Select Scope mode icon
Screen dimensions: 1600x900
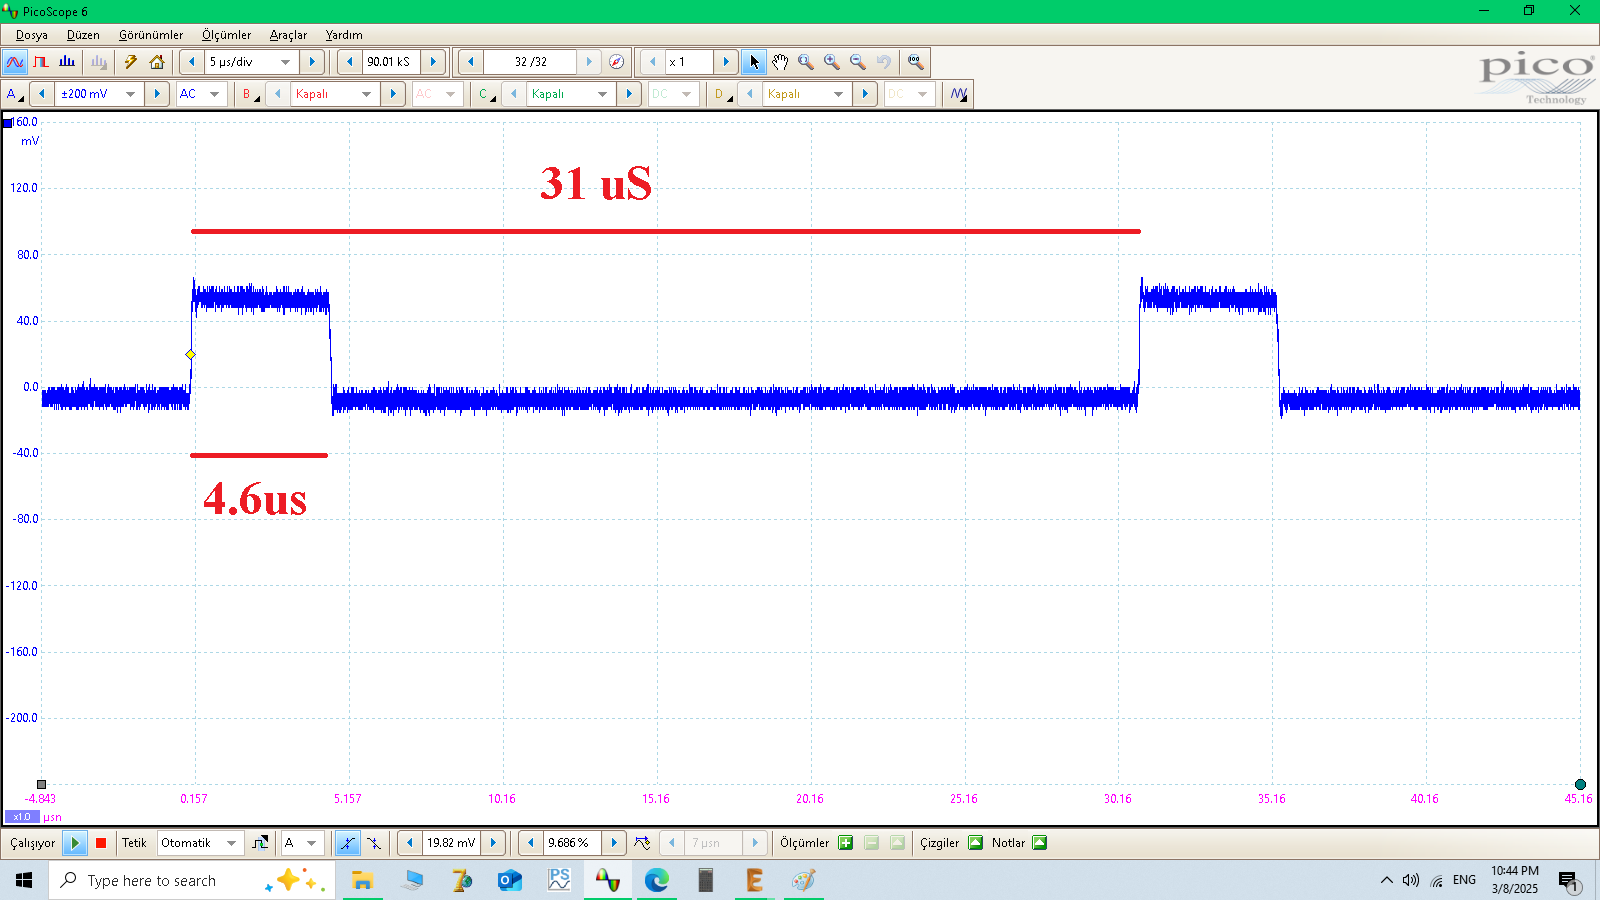pos(15,62)
